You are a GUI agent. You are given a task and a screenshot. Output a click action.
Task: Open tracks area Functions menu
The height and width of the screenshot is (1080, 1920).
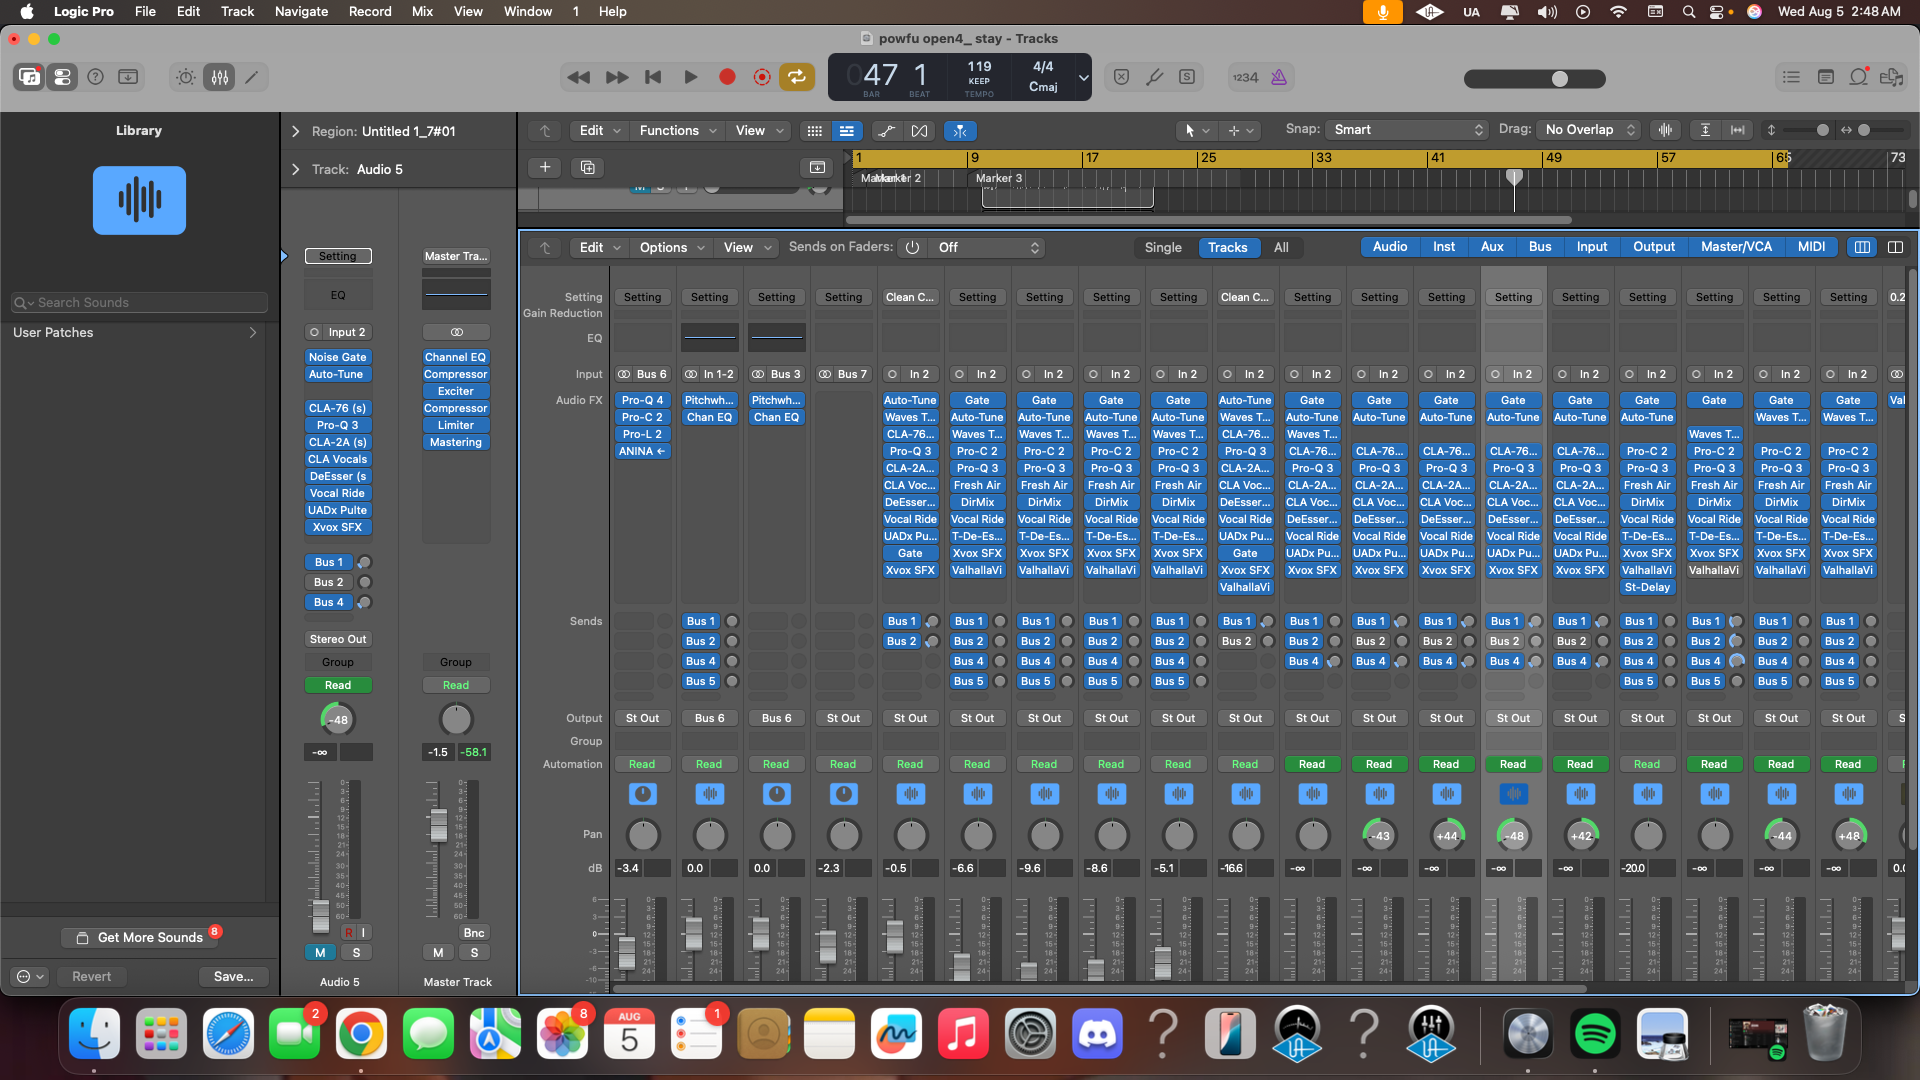(678, 131)
